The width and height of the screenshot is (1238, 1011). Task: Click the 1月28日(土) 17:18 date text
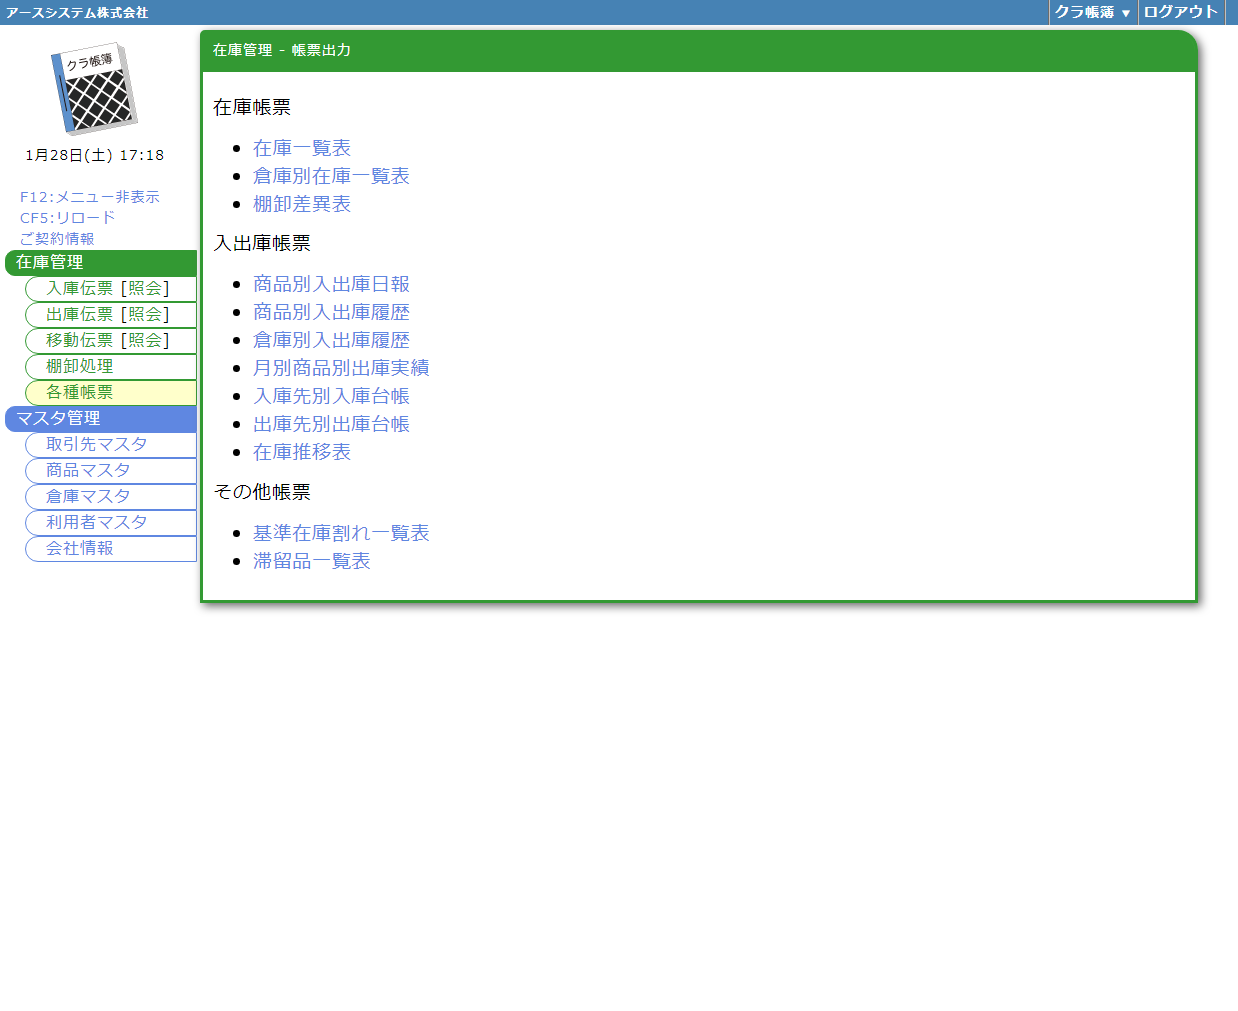[95, 155]
